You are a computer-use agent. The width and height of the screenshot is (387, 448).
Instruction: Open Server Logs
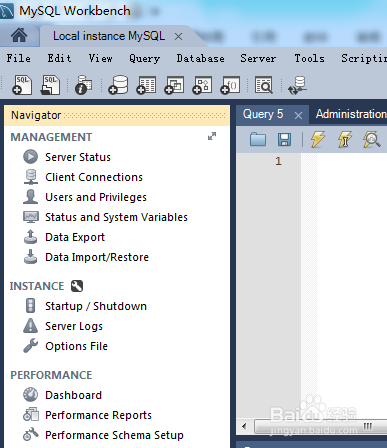74,326
